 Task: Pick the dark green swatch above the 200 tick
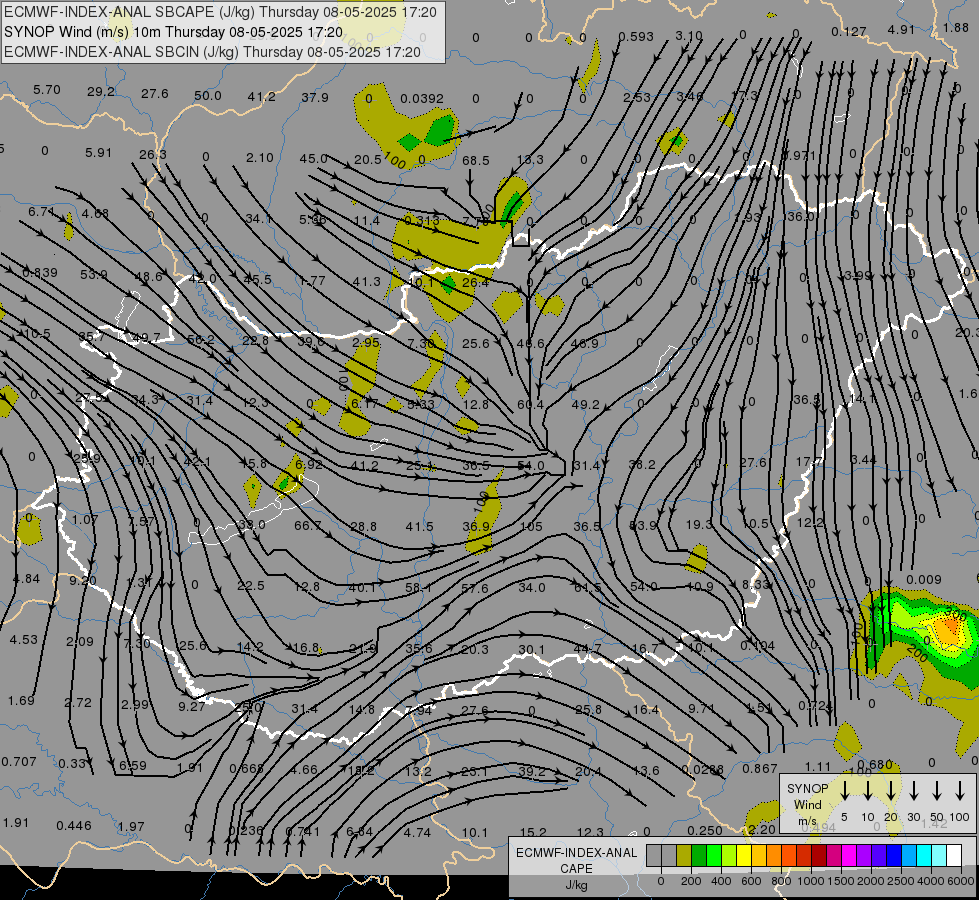click(699, 856)
